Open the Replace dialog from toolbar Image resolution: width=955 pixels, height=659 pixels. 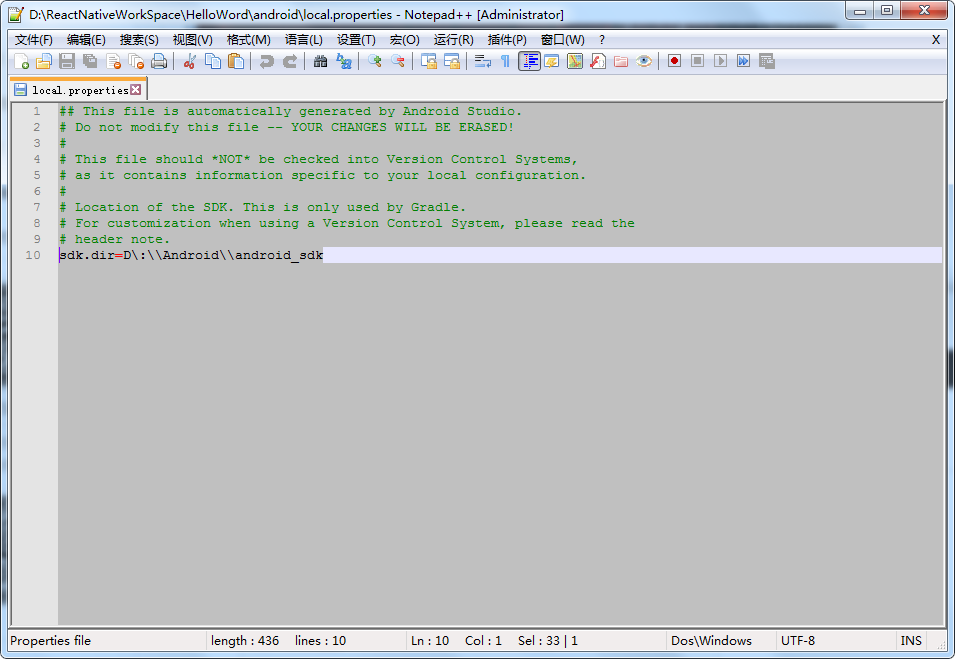pyautogui.click(x=343, y=61)
